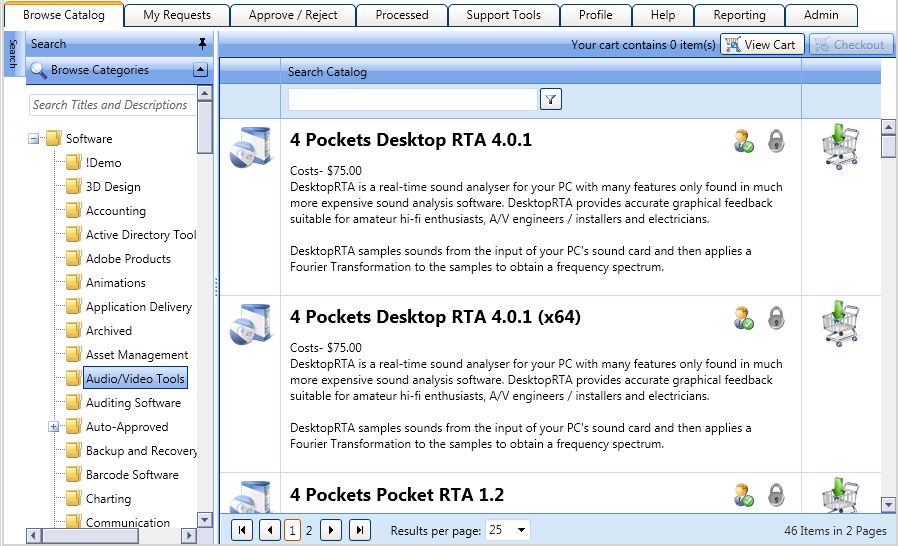Click the Search Catalog text box
This screenshot has width=898, height=546.
point(413,99)
